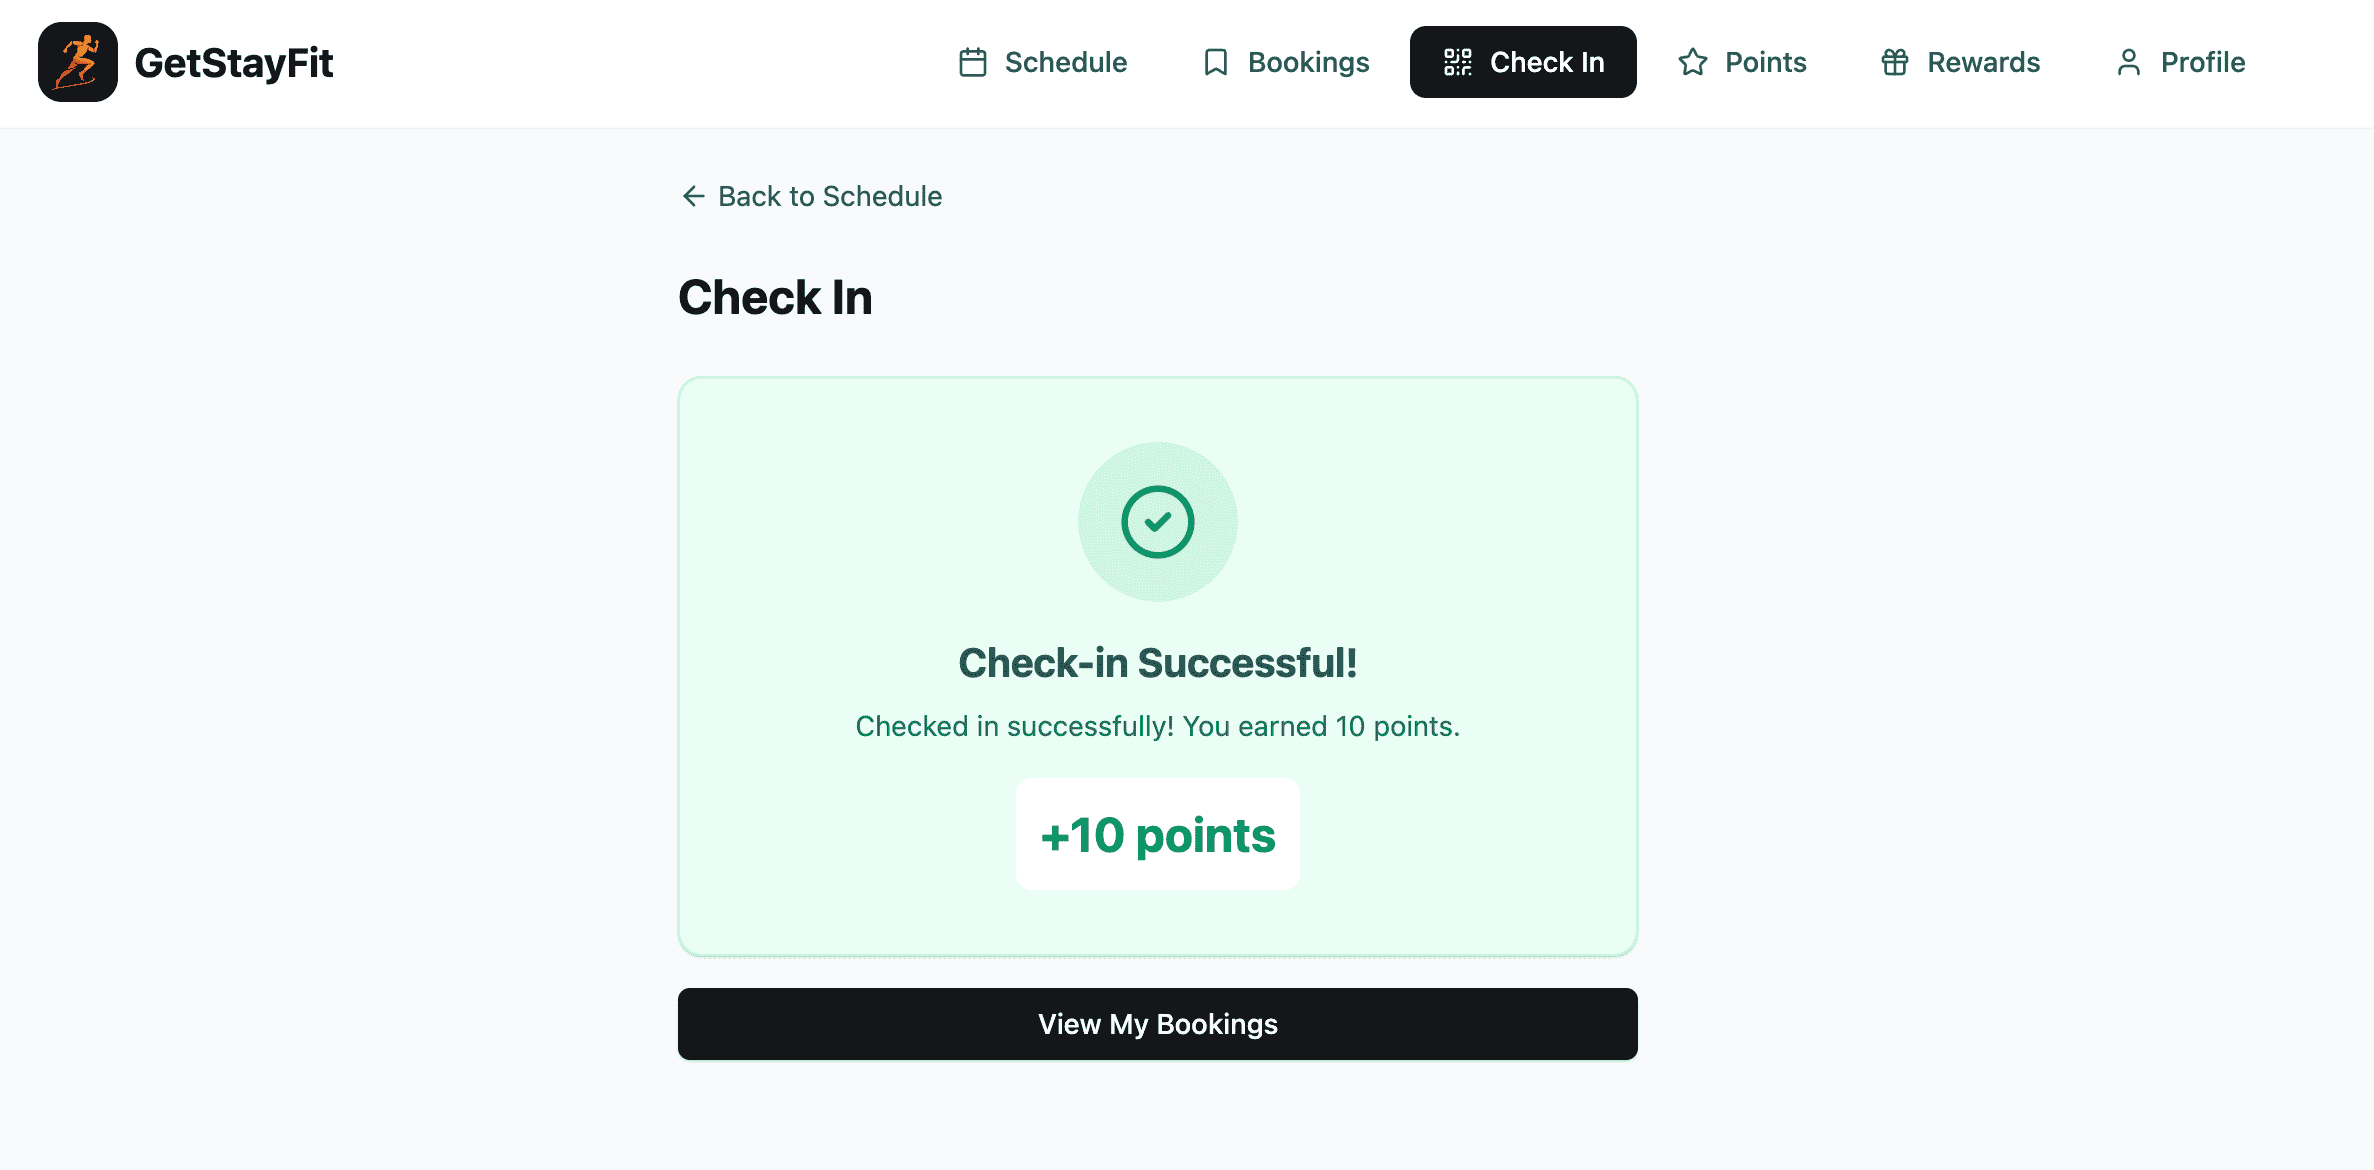The image size is (2374, 1170).
Task: Click the +10 points badge
Action: 1157,835
